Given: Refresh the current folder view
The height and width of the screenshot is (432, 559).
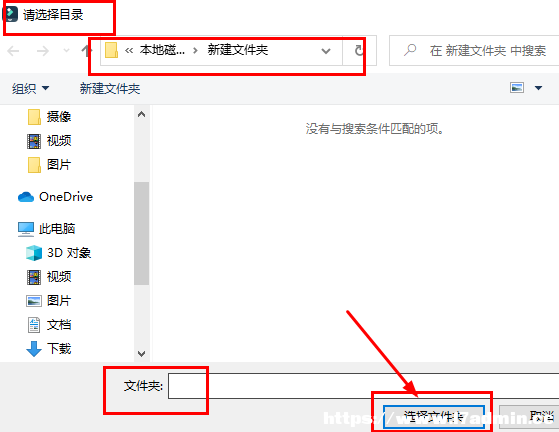Looking at the screenshot, I should tap(359, 50).
